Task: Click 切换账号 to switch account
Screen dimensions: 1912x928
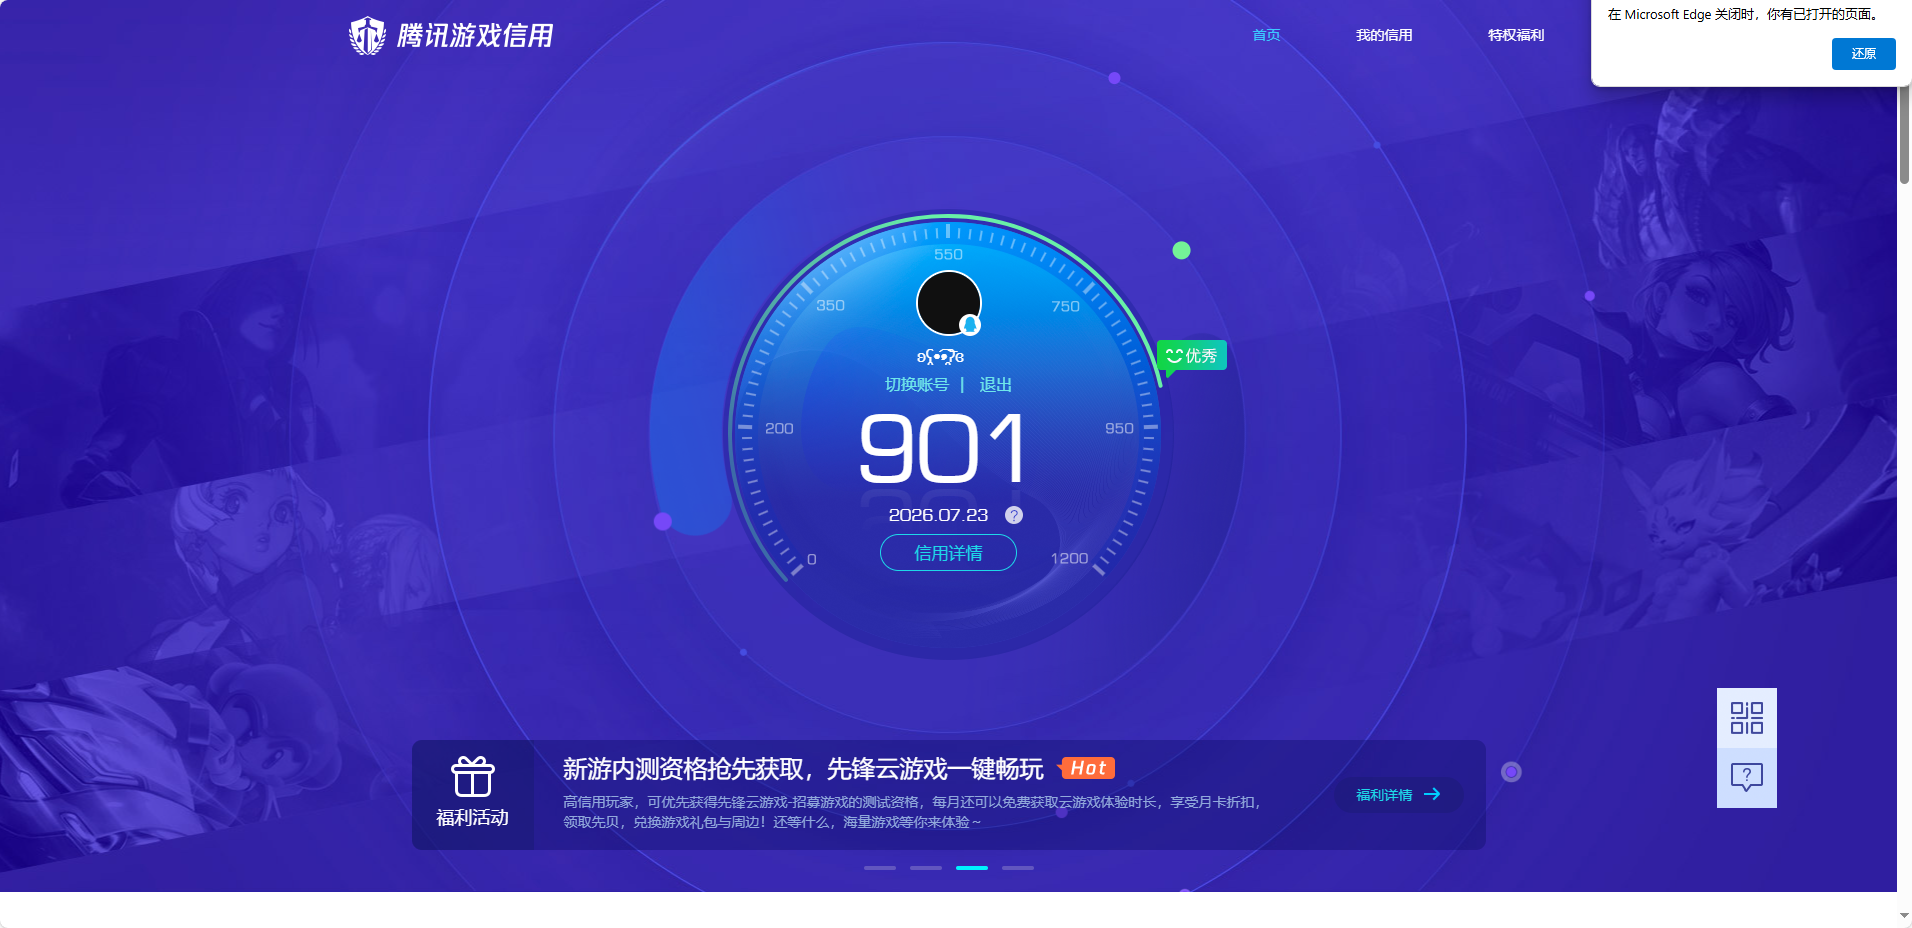Action: pyautogui.click(x=916, y=385)
